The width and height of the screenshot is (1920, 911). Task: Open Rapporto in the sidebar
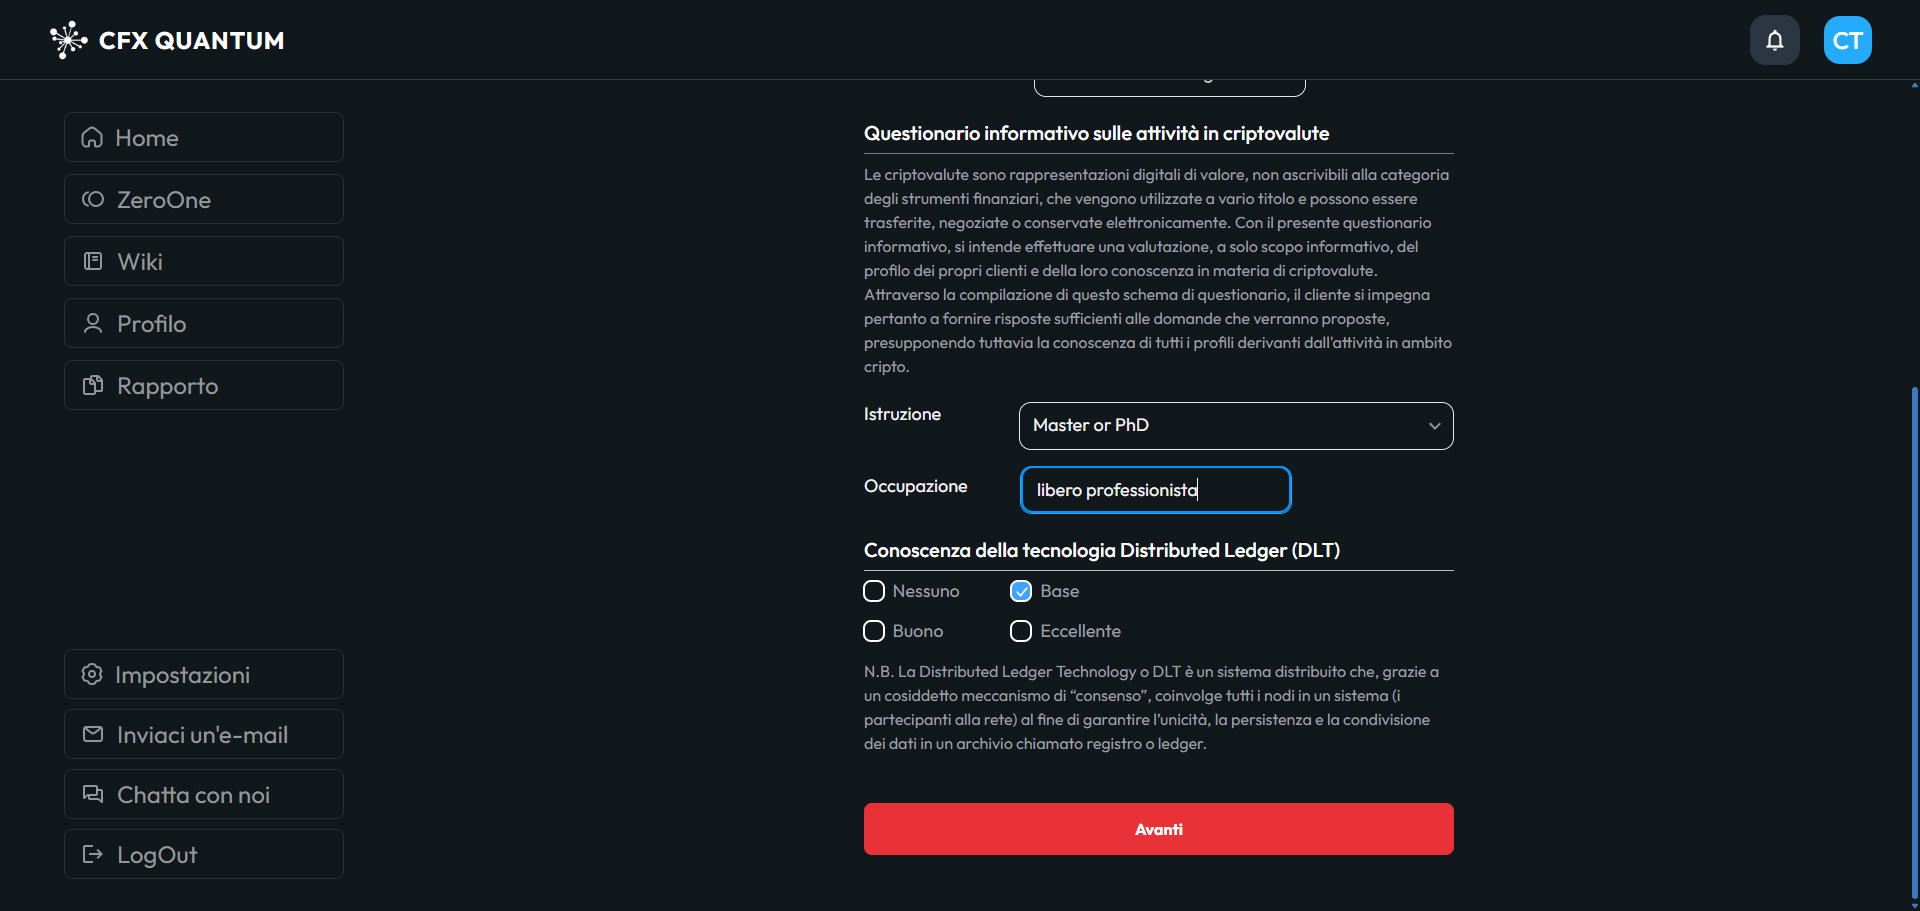[x=204, y=385]
